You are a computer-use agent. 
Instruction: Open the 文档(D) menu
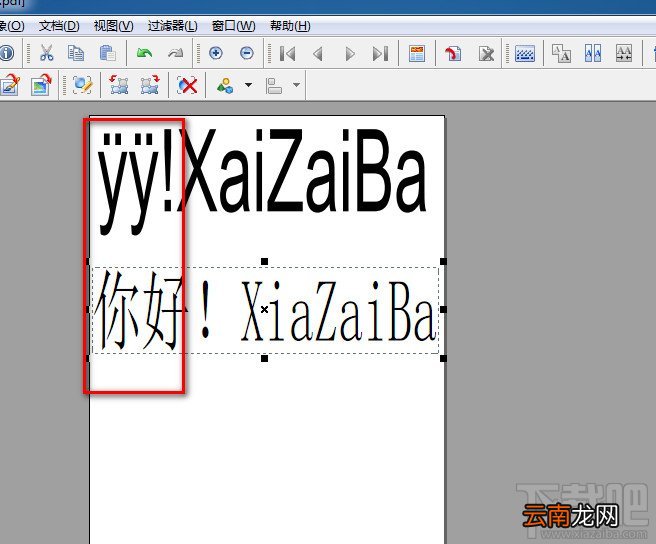coord(59,26)
